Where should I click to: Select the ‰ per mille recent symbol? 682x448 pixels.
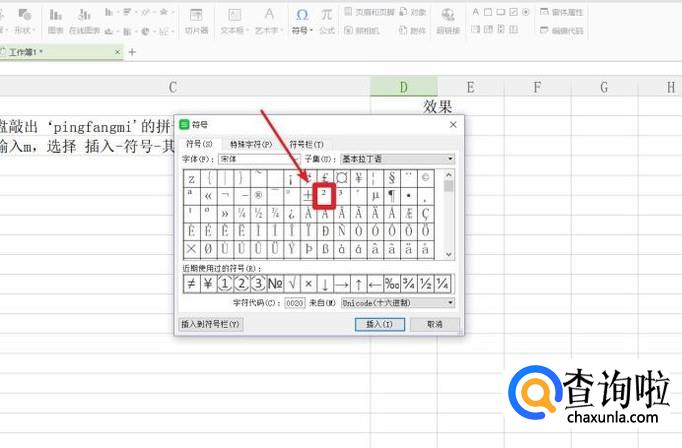[392, 284]
